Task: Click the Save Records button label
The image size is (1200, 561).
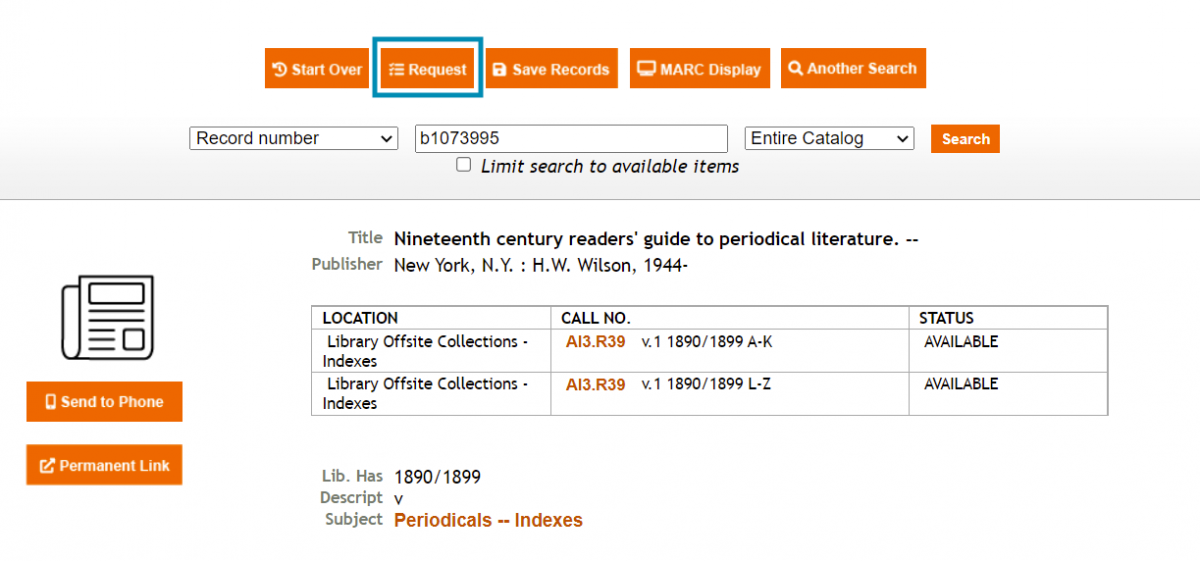Action: (560, 69)
